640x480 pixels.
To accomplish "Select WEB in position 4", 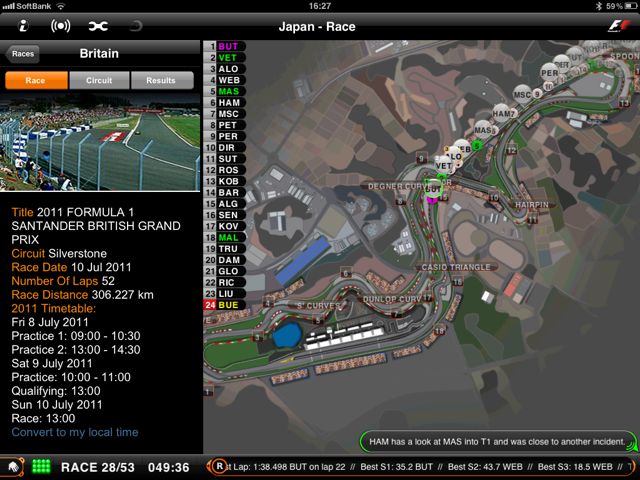I will point(225,80).
